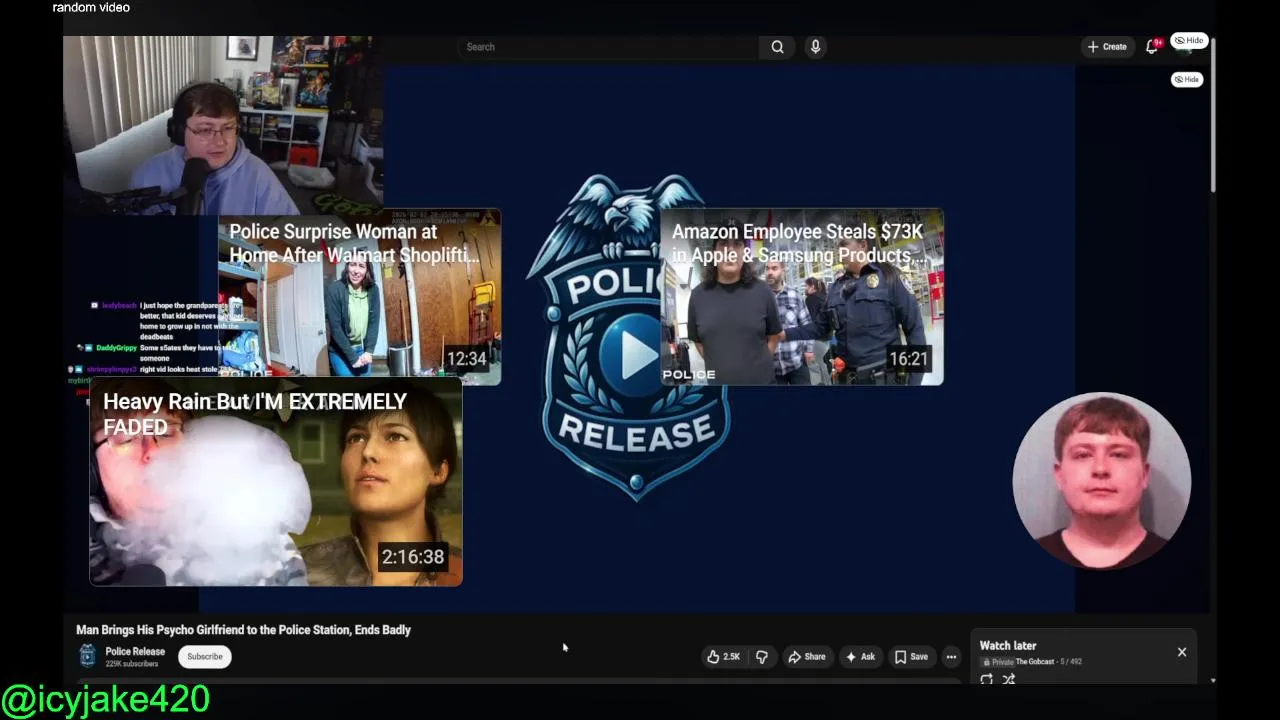Like the video with 2.5K thumbs-up

(723, 657)
